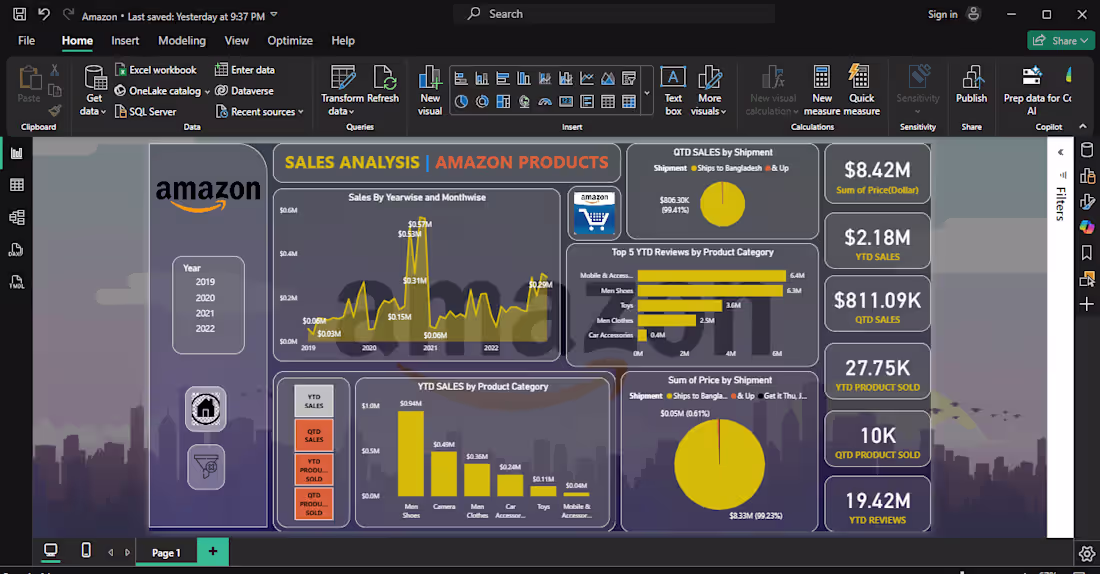Insert a New visual

point(429,91)
